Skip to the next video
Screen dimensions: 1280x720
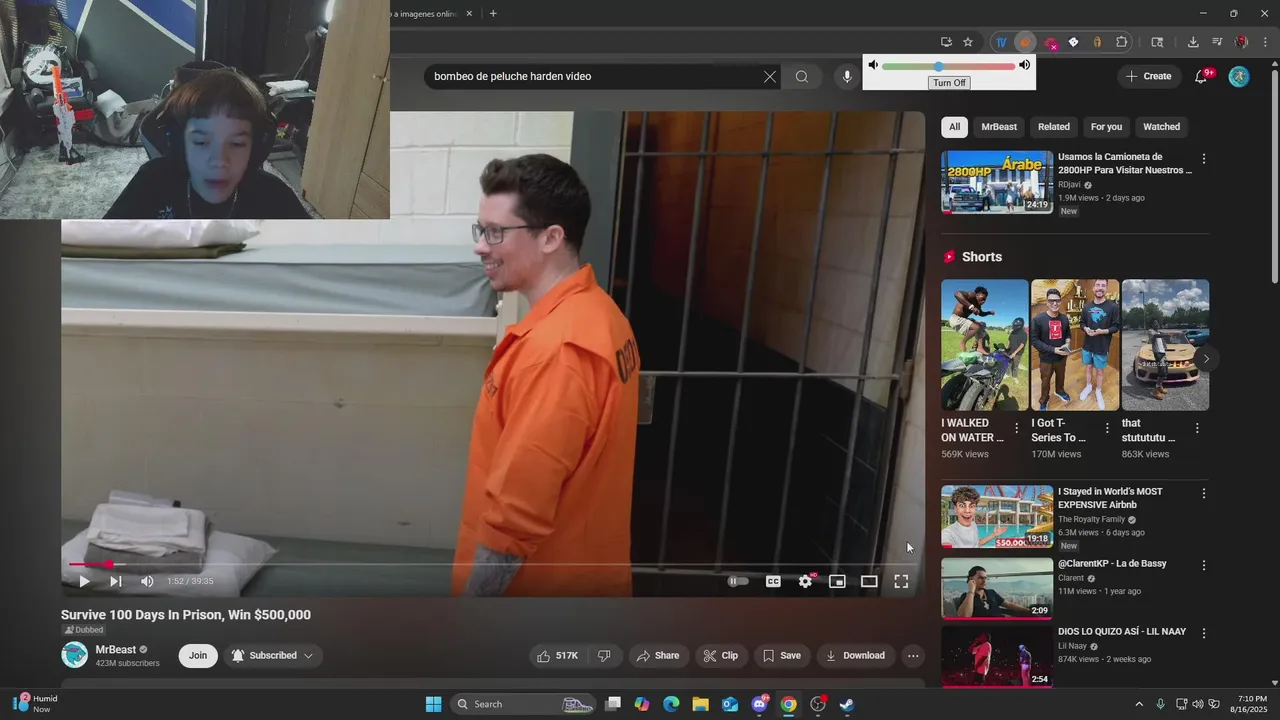click(116, 581)
